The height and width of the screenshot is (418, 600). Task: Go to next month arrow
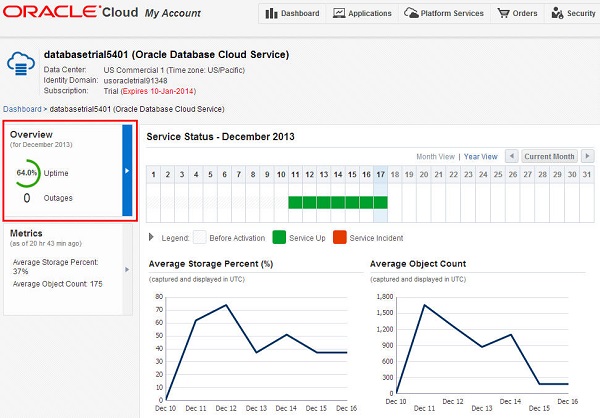click(587, 156)
